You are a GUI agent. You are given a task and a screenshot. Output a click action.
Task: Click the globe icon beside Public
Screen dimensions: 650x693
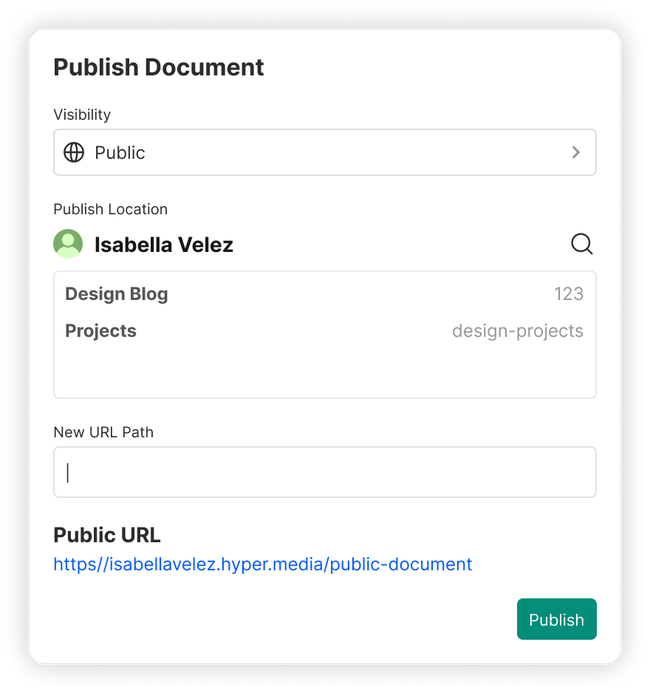pyautogui.click(x=74, y=152)
